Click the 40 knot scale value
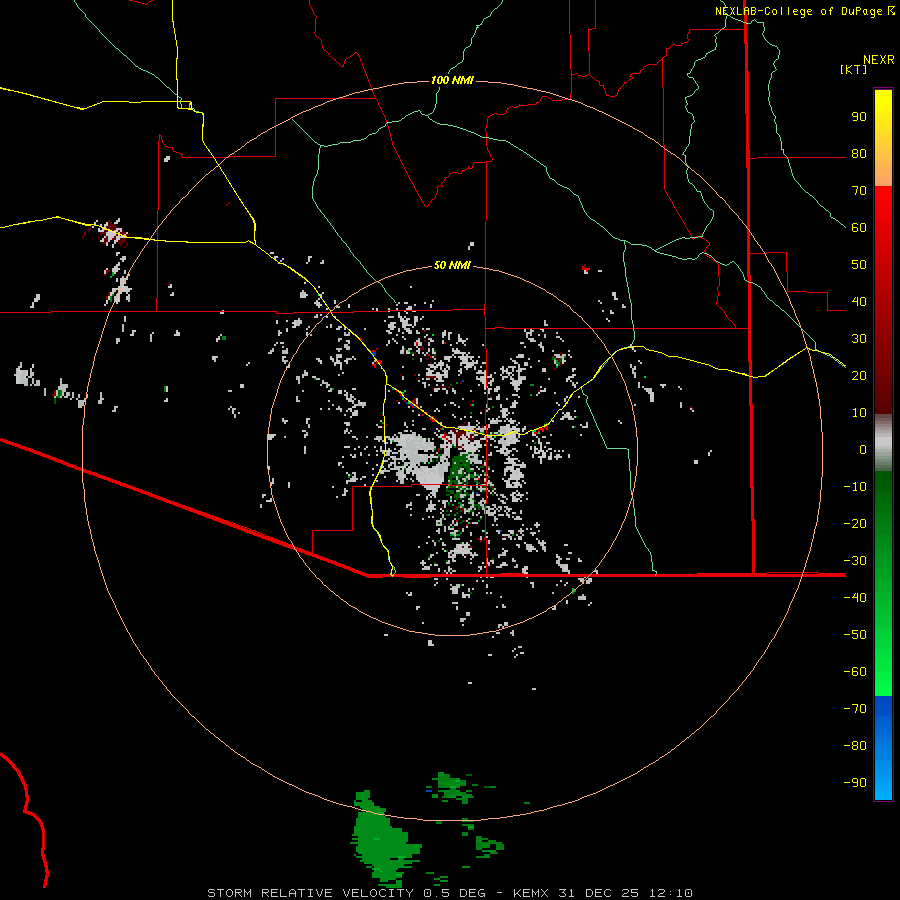 tap(859, 301)
